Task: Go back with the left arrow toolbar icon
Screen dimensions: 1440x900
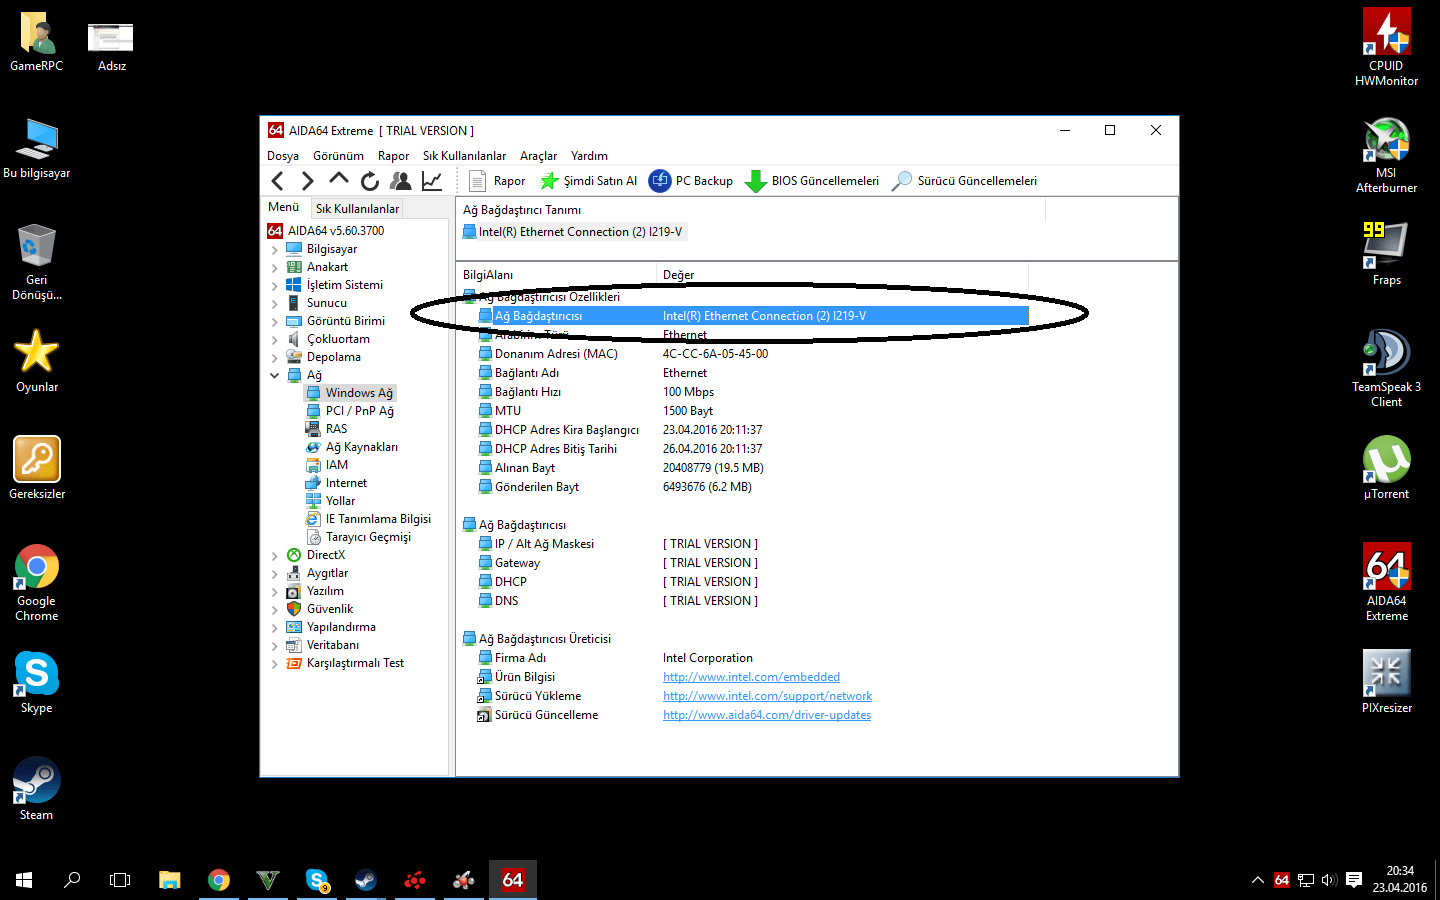Action: point(278,181)
